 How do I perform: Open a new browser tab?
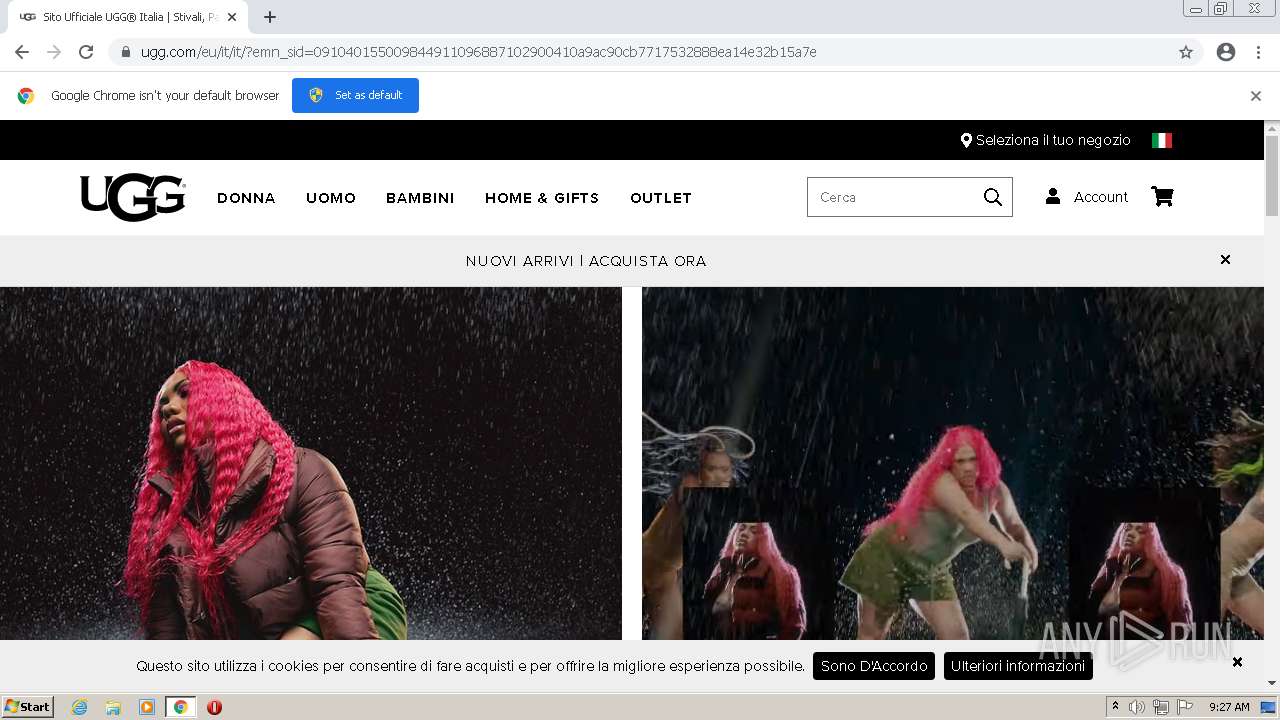tap(270, 17)
